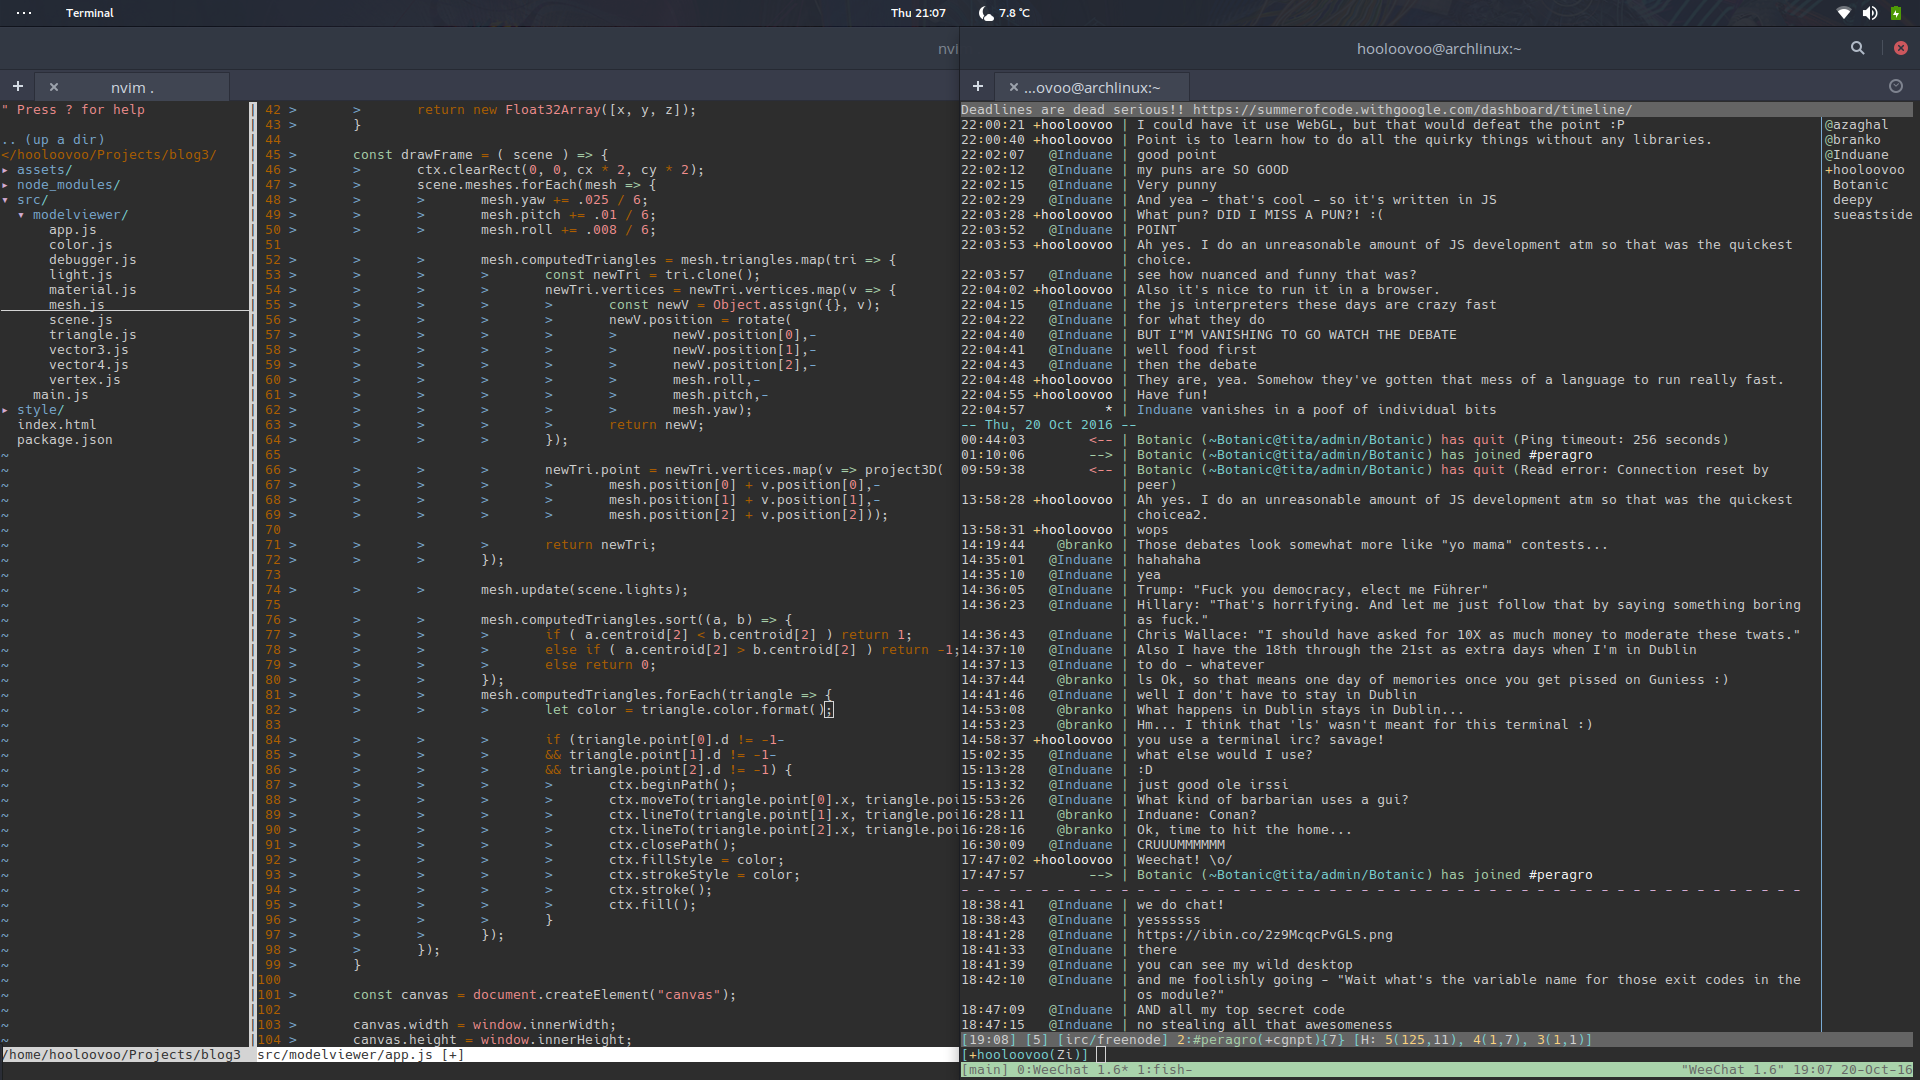Screen dimensions: 1920x1080
Task: Select @branko in nick list
Action: click(1852, 140)
